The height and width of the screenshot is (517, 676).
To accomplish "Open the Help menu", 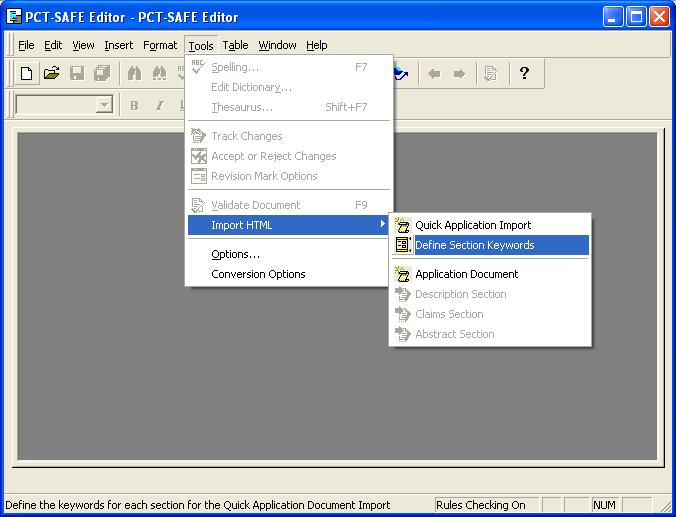I will [x=316, y=45].
